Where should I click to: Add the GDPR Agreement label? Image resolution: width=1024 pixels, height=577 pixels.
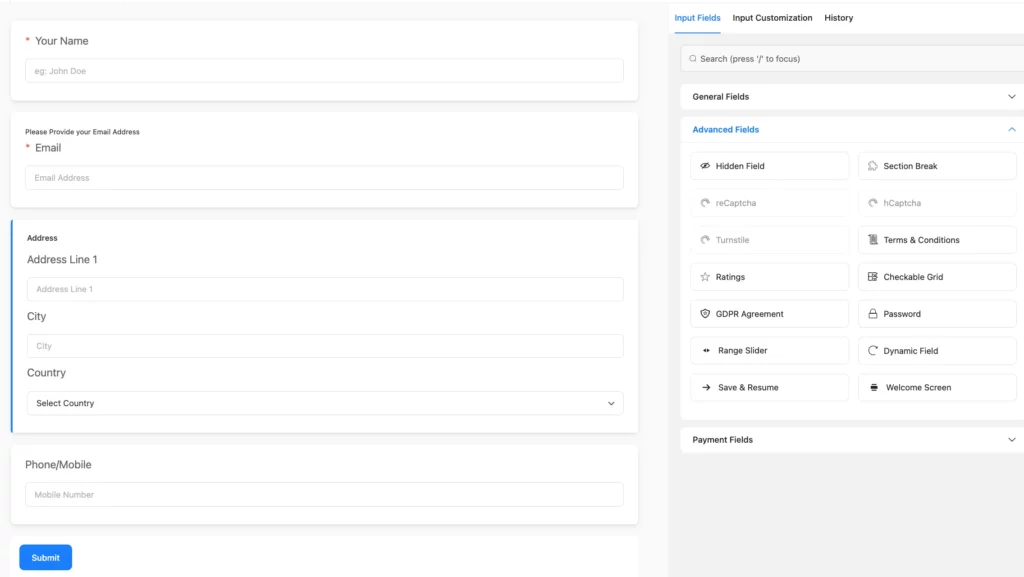[x=749, y=314]
